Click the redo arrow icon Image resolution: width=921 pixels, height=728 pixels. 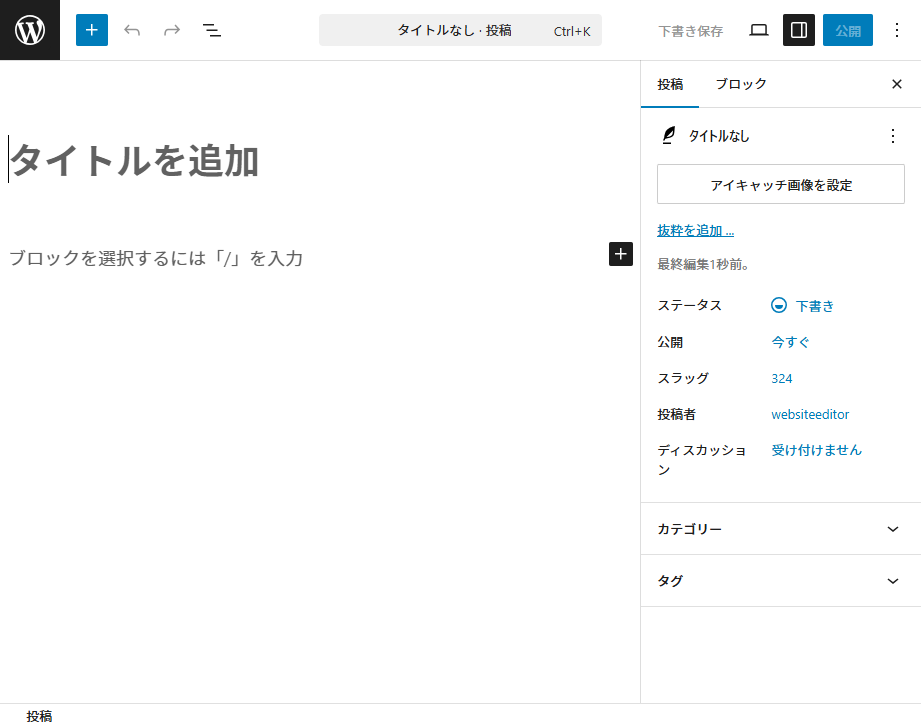click(172, 30)
